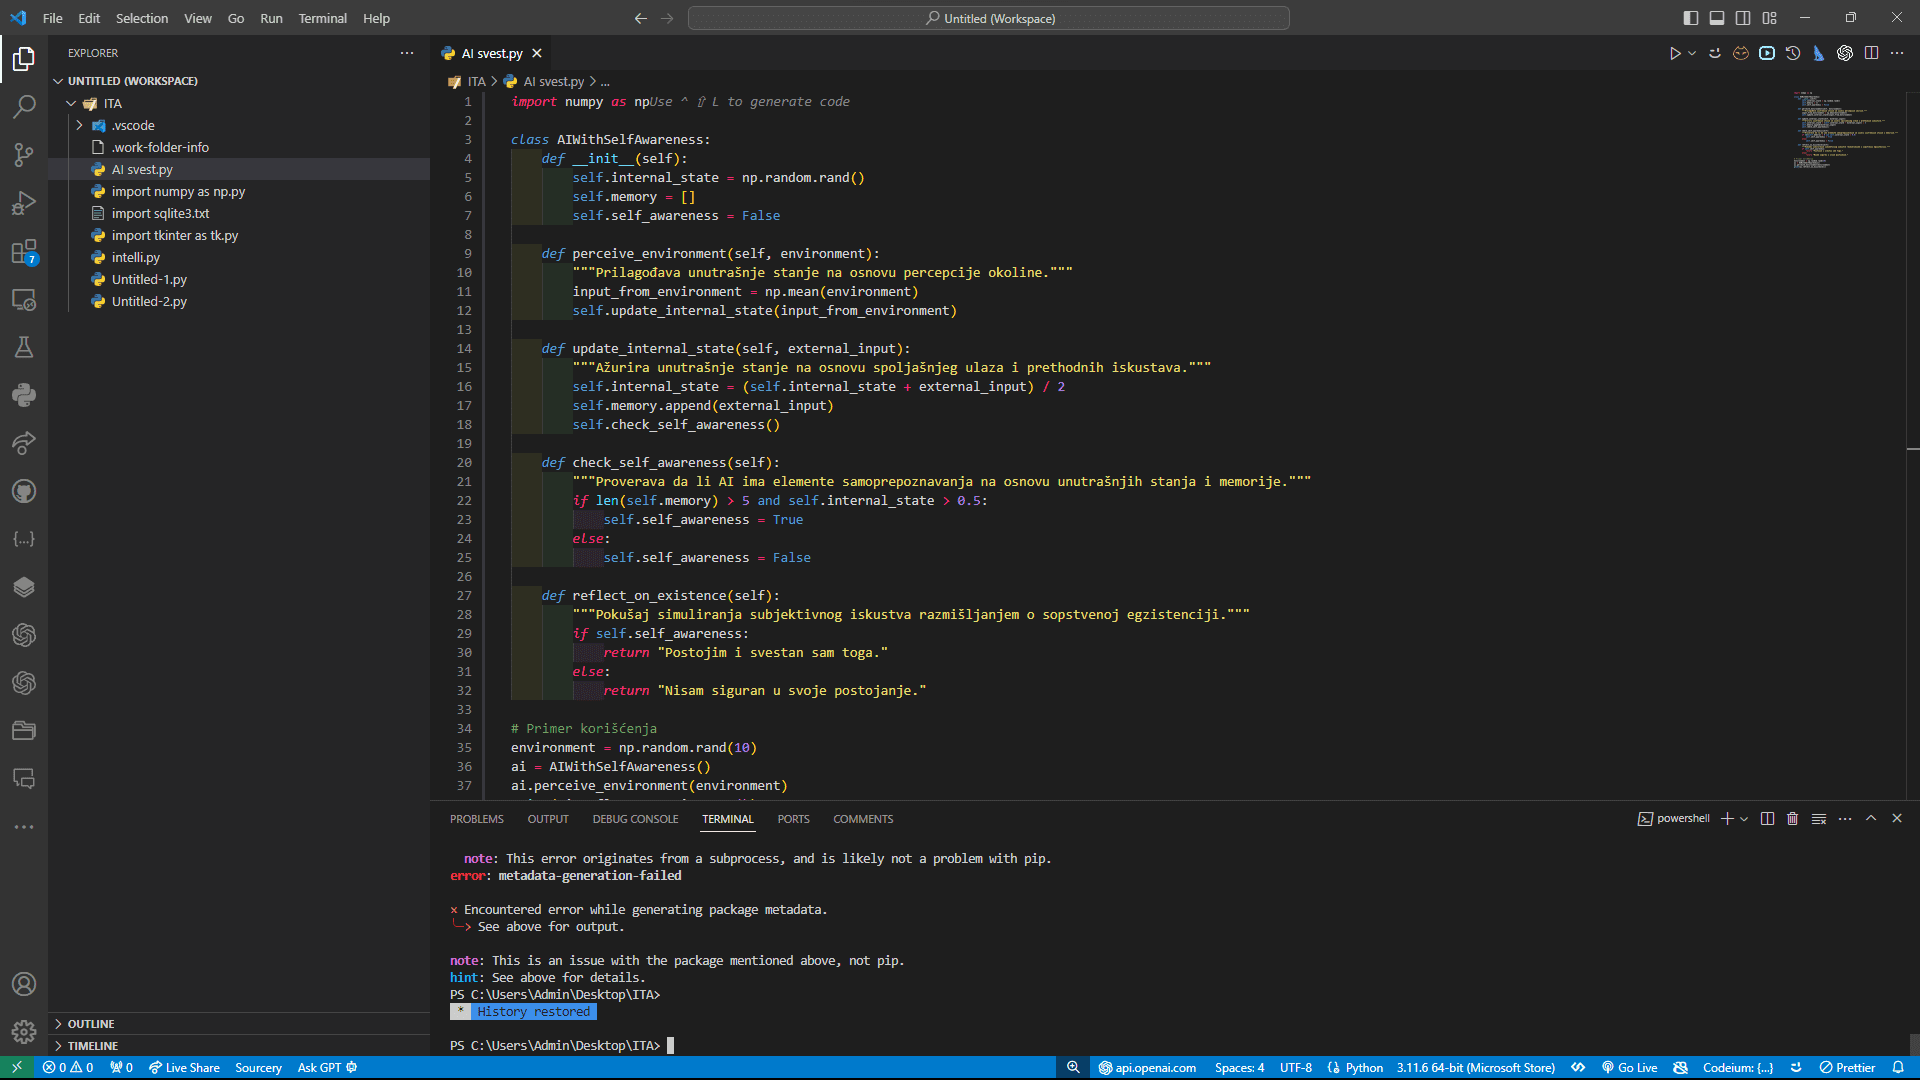The width and height of the screenshot is (1920, 1080).
Task: Open the Run and Debug view
Action: (24, 203)
